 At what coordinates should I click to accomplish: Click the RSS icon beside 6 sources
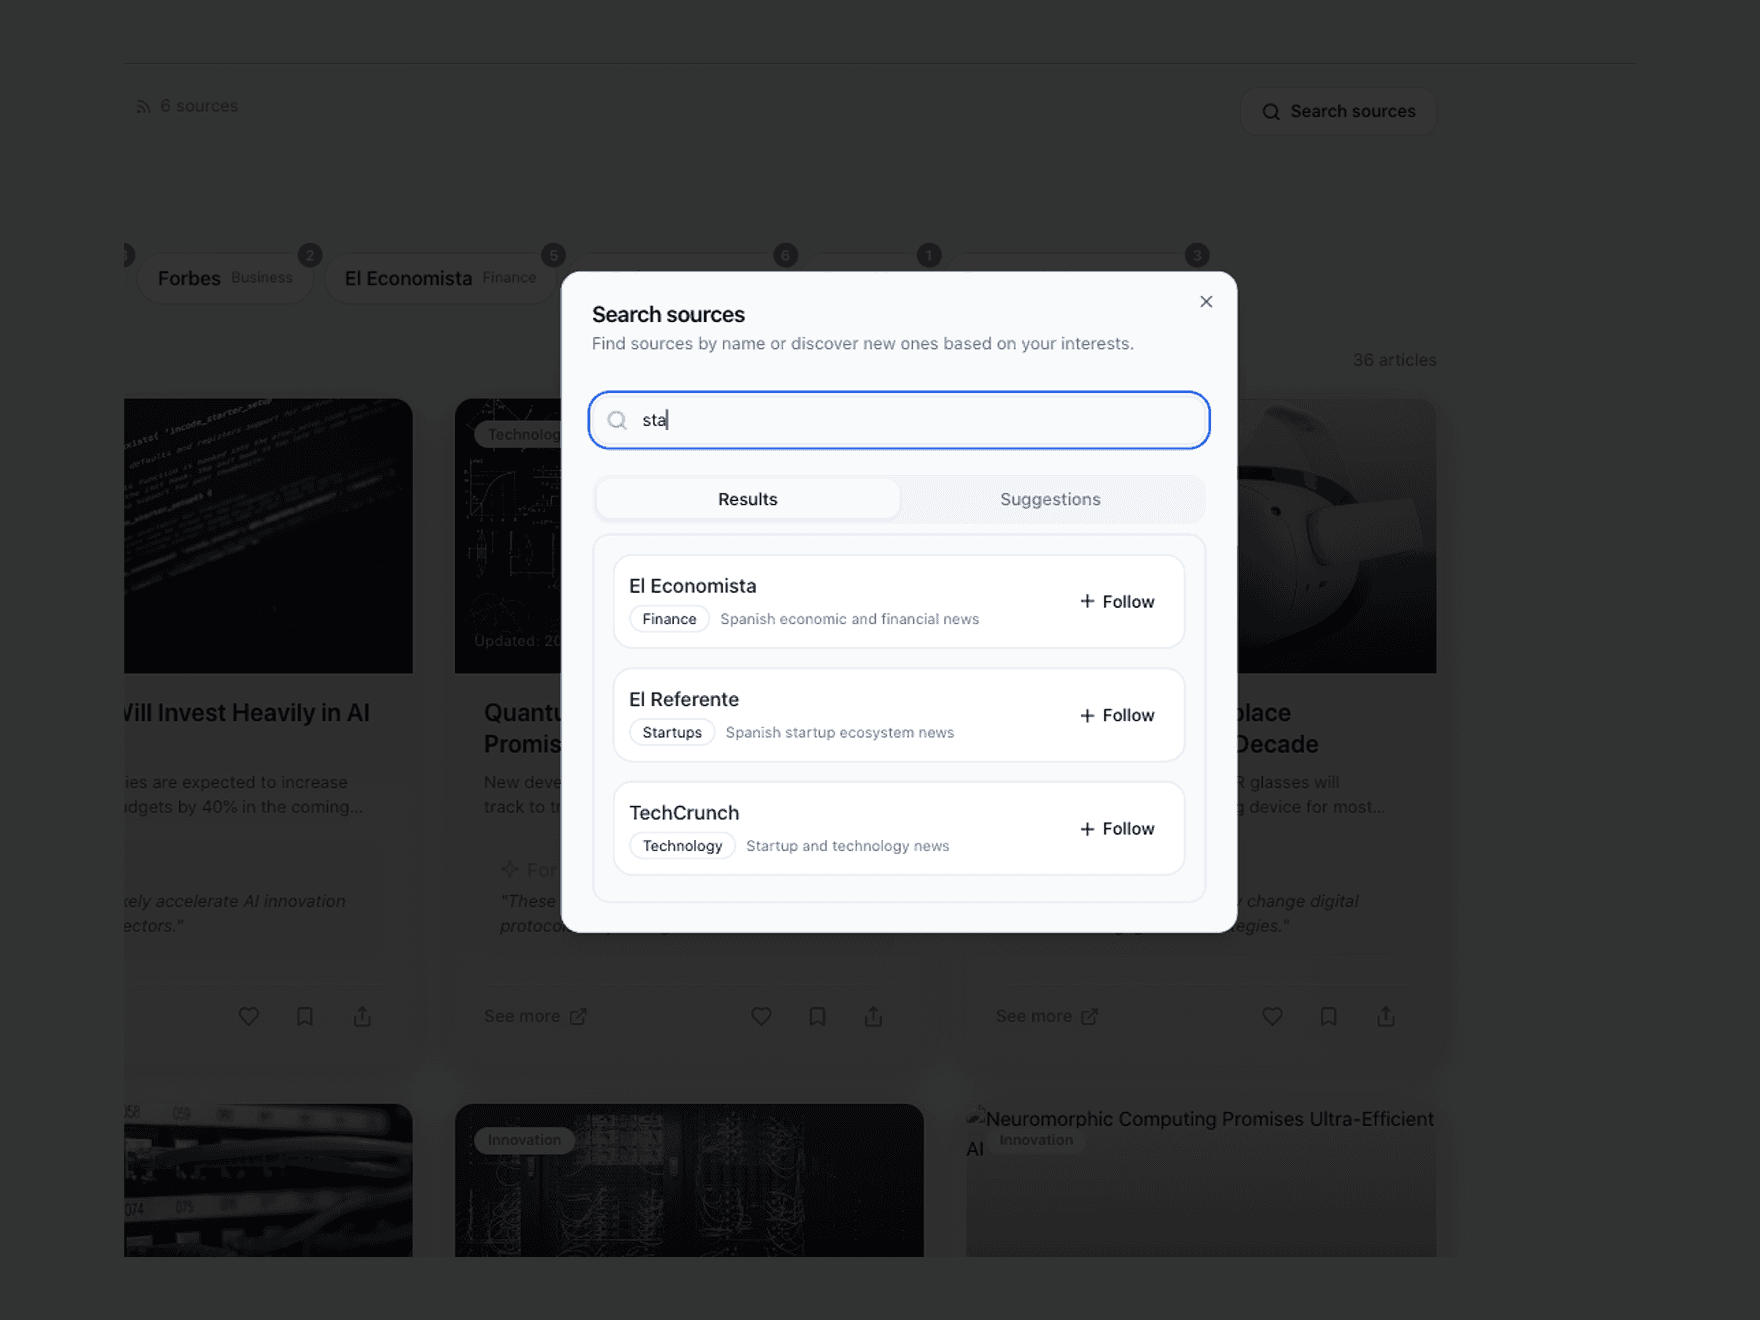(144, 106)
